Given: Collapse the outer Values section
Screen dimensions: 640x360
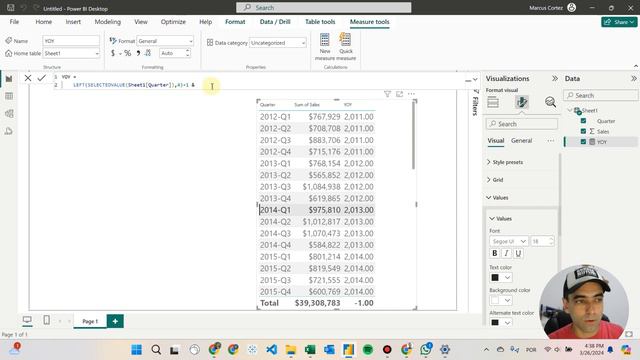Looking at the screenshot, I should pos(497,198).
